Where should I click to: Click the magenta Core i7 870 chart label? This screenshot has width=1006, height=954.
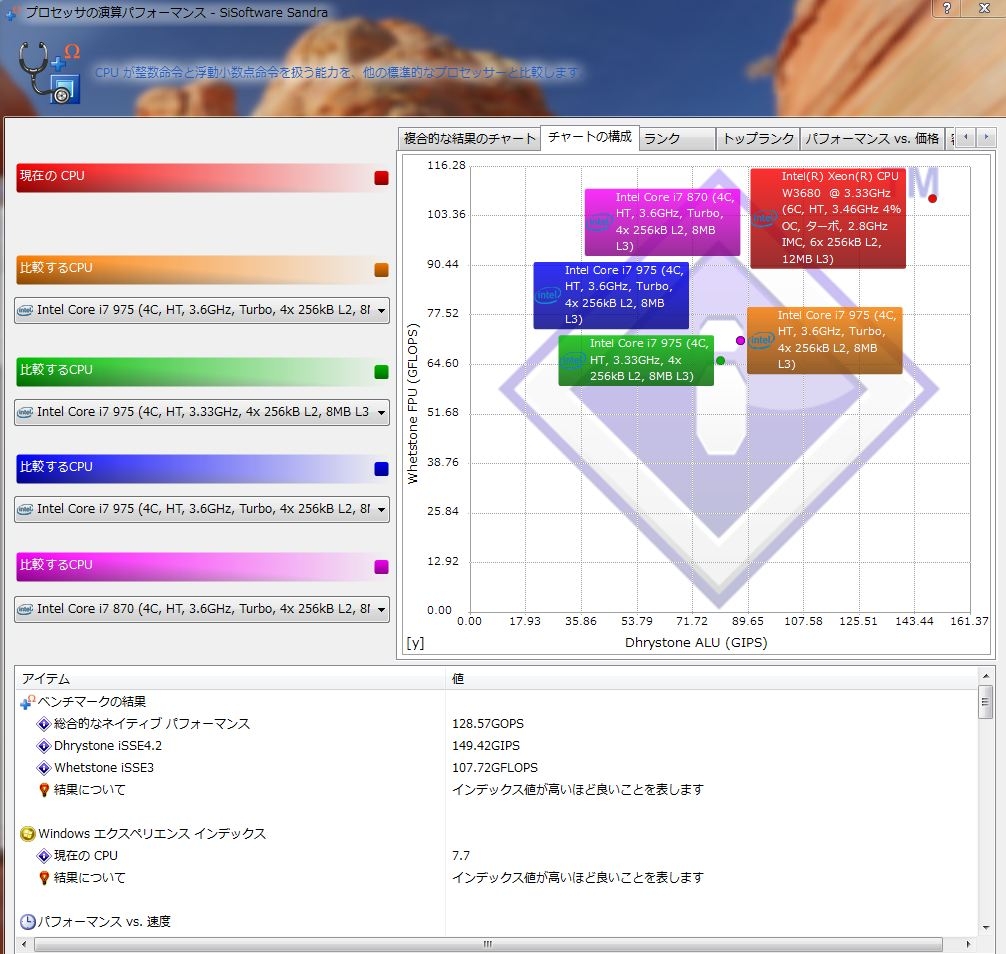pyautogui.click(x=662, y=222)
